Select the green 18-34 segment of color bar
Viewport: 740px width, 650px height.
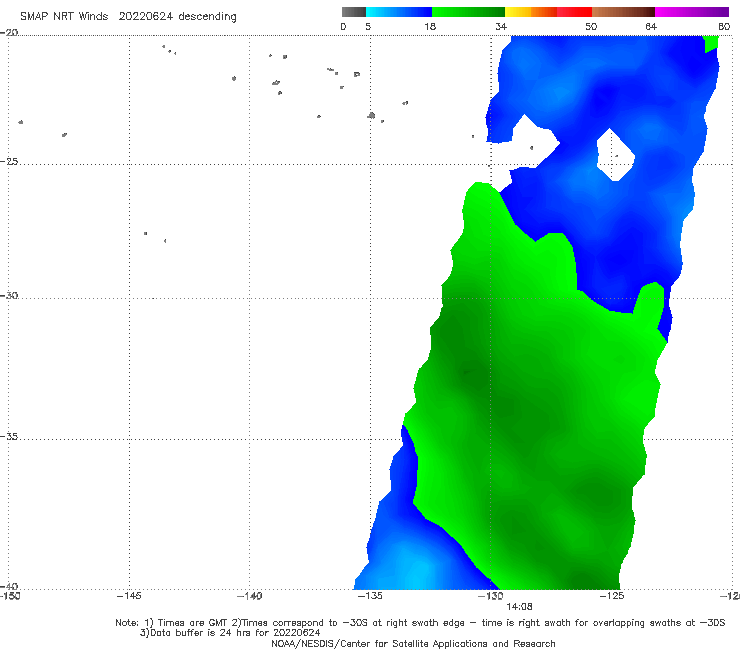pyautogui.click(x=468, y=12)
